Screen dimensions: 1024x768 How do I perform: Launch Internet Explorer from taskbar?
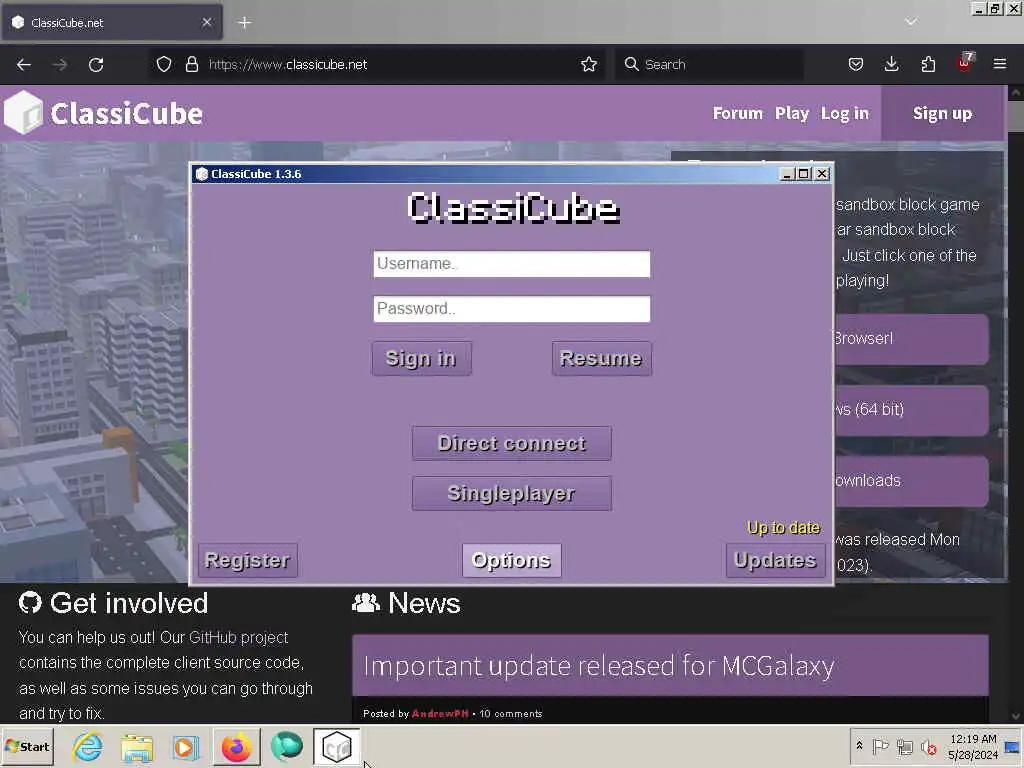[88, 746]
